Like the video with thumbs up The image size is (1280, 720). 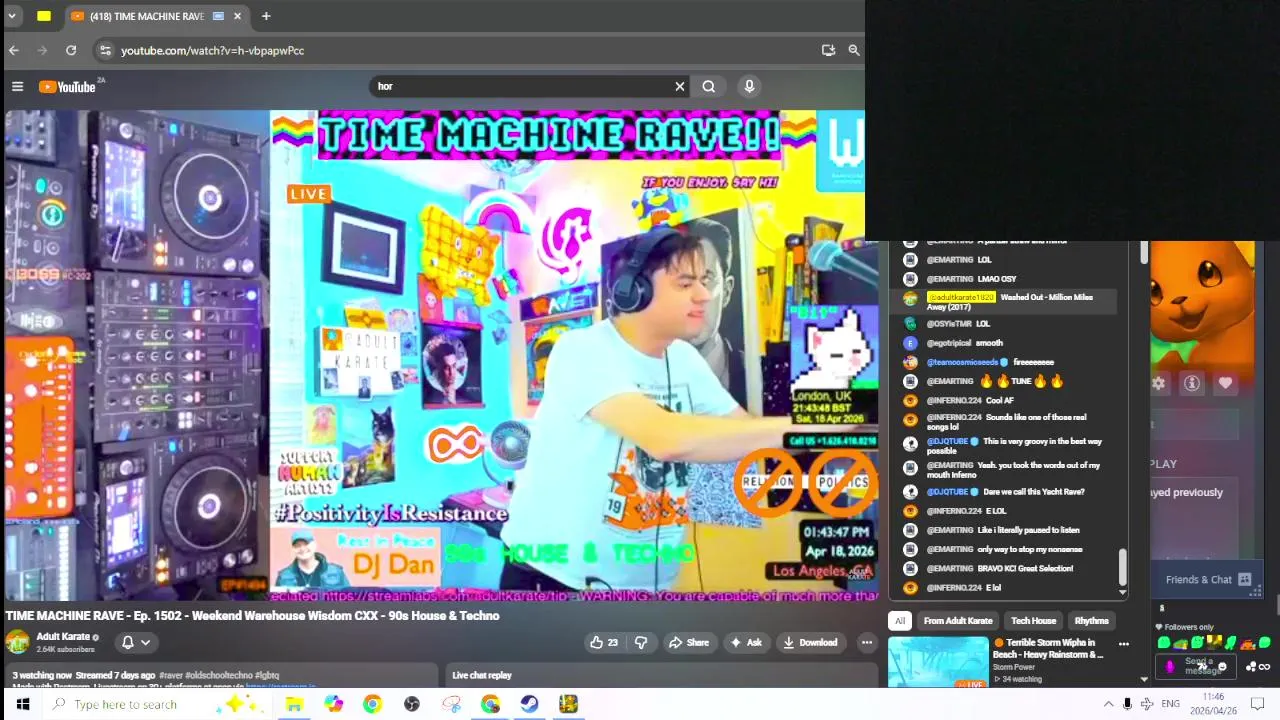click(x=604, y=642)
